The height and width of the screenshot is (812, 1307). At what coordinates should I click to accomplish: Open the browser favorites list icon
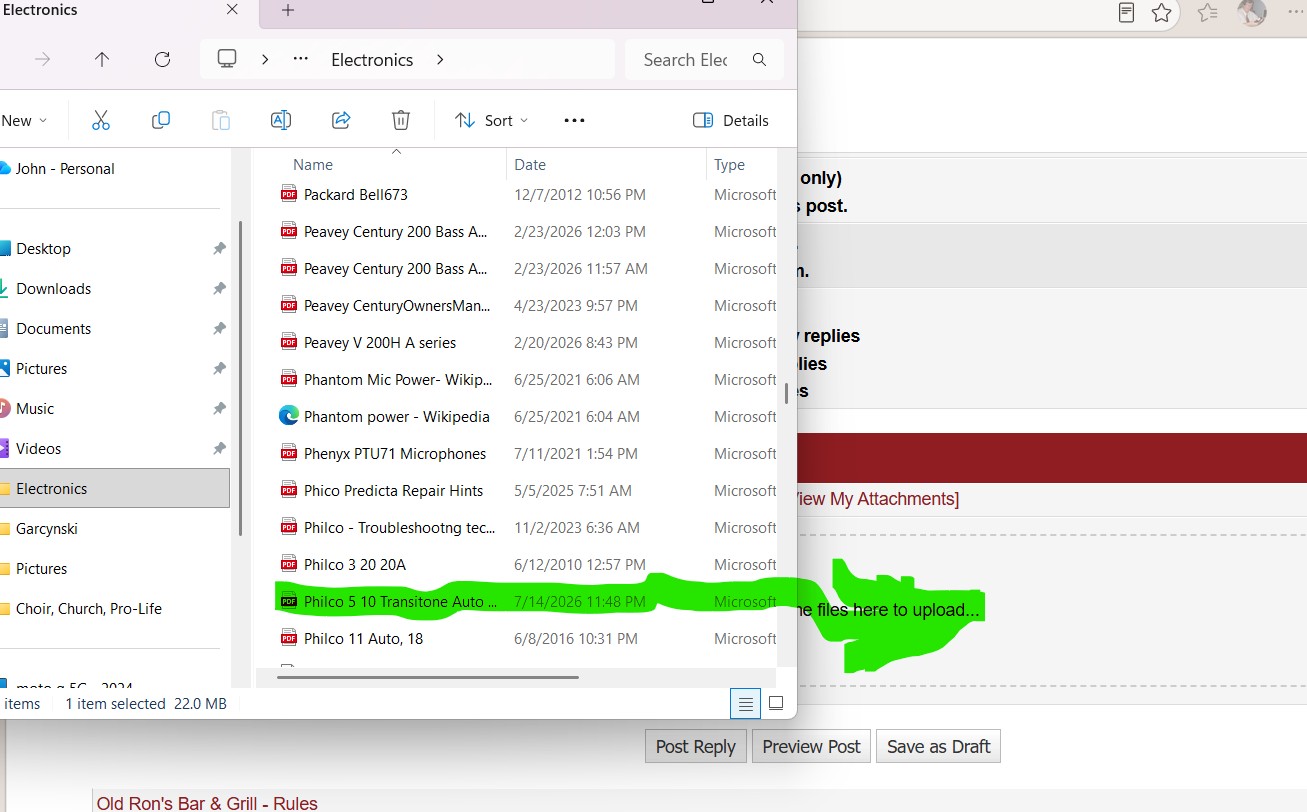1207,13
